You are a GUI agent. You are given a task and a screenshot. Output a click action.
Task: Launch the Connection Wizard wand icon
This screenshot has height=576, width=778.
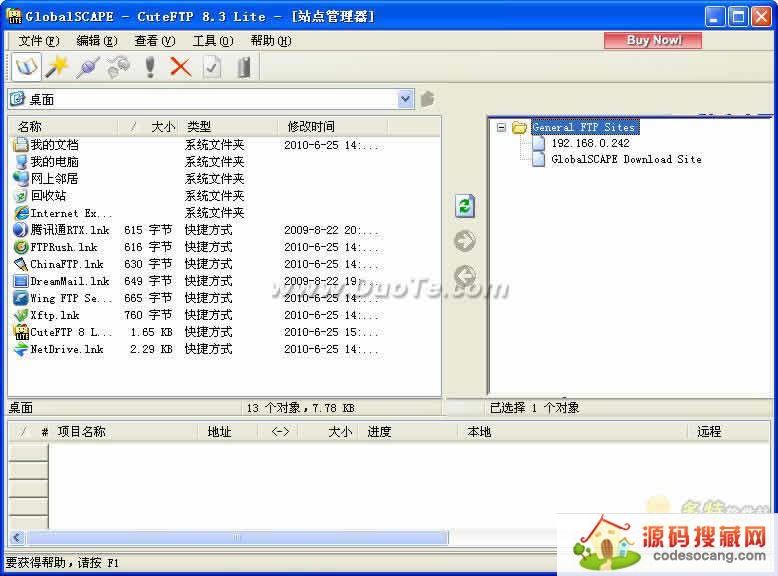pyautogui.click(x=56, y=67)
